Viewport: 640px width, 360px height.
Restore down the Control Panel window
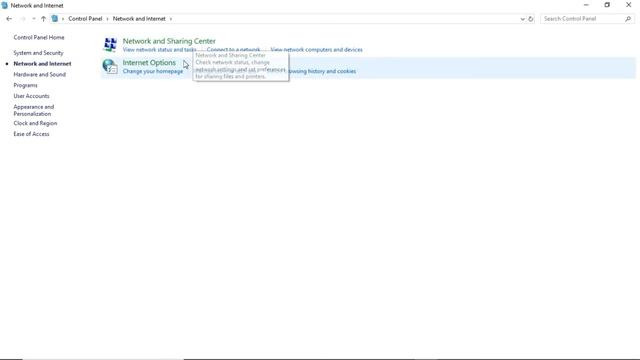coord(607,5)
